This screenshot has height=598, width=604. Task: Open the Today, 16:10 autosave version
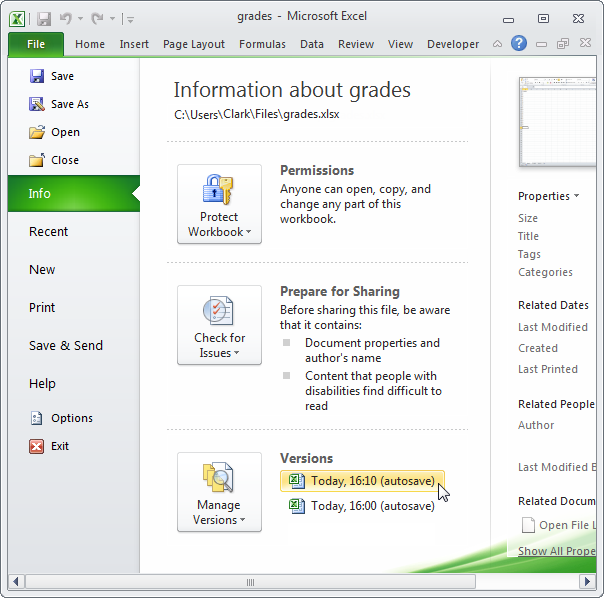[x=362, y=481]
